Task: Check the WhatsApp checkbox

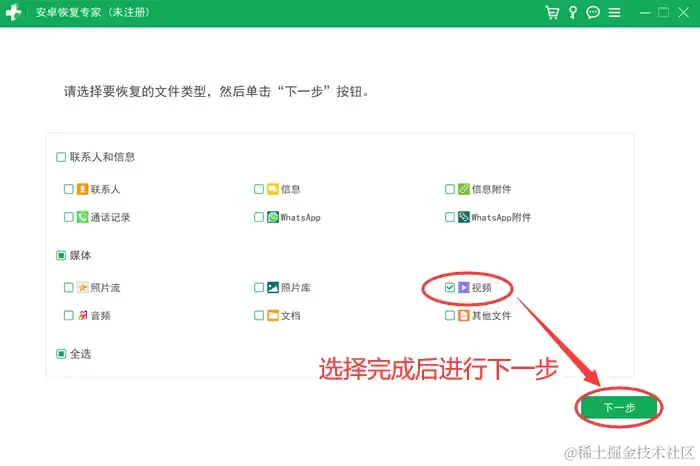Action: (x=259, y=217)
